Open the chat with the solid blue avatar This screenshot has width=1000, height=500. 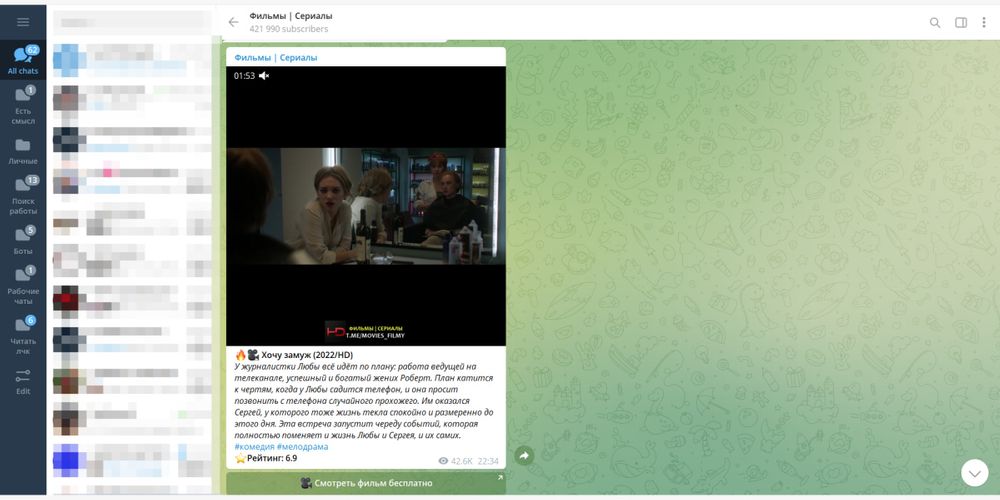tap(132, 460)
